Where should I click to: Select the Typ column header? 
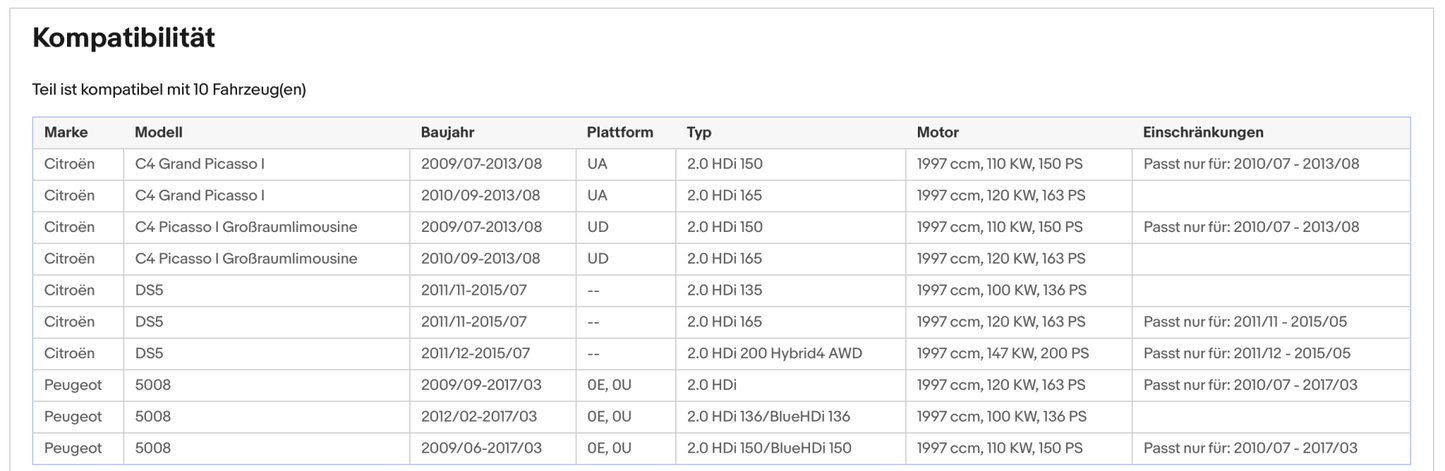coord(699,132)
